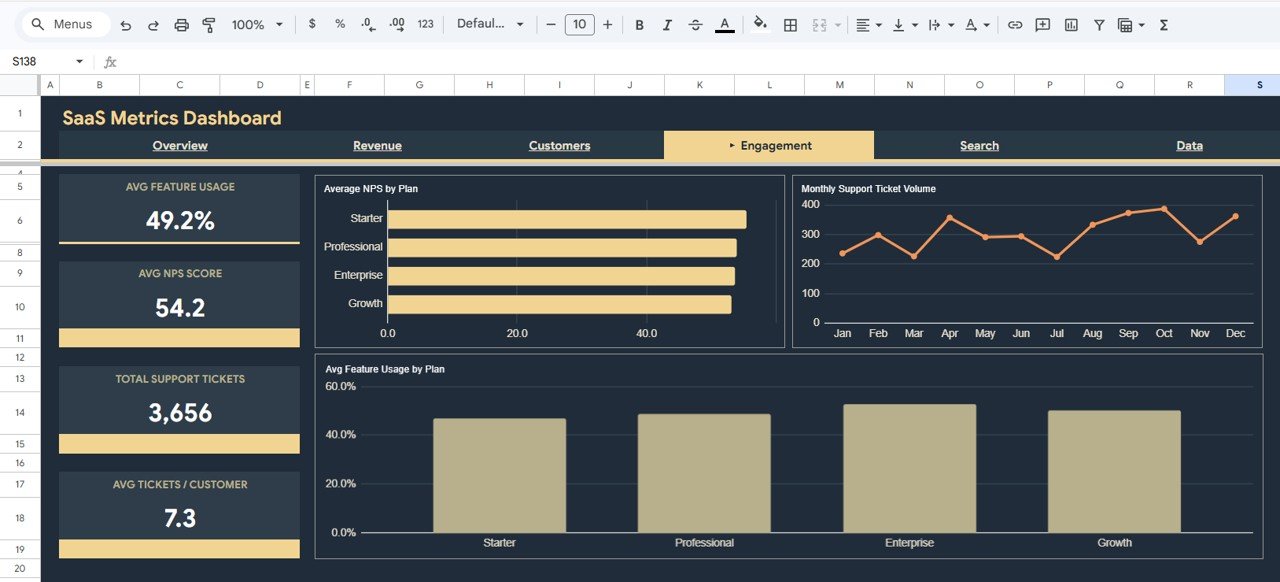
Task: Apply currency format with the dollar icon
Action: pyautogui.click(x=311, y=24)
